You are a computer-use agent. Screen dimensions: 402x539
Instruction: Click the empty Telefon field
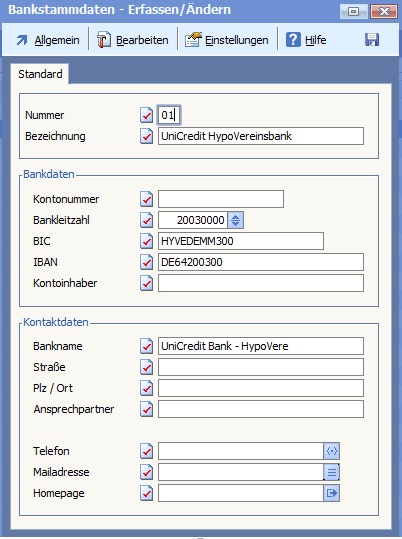tap(240, 451)
